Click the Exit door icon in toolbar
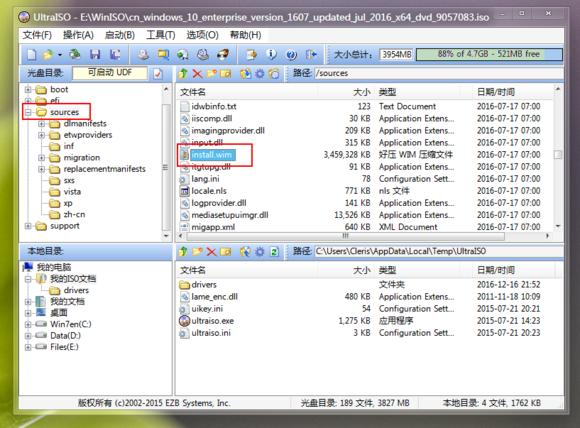 click(311, 55)
